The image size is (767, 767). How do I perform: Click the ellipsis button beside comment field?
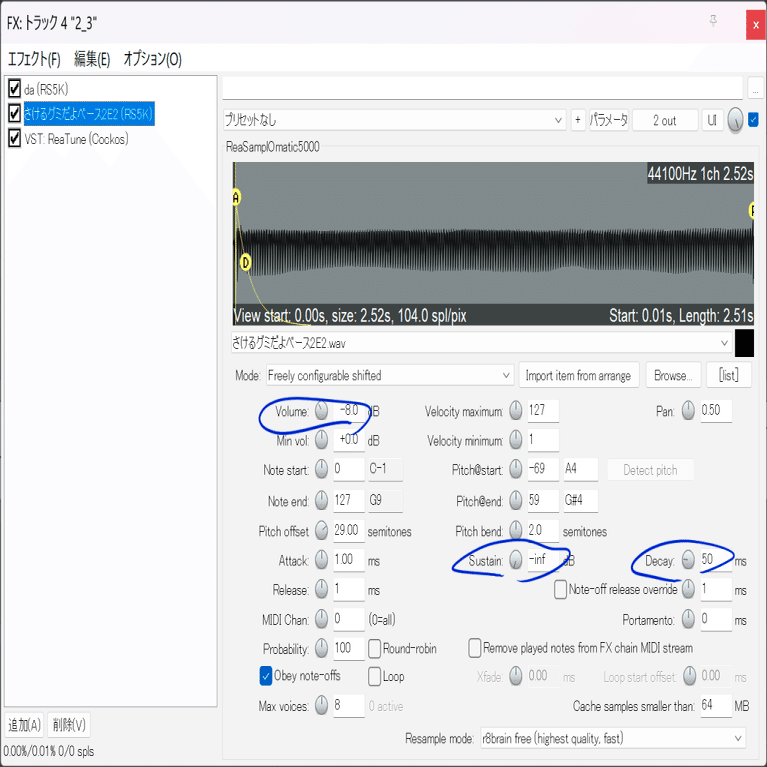755,89
